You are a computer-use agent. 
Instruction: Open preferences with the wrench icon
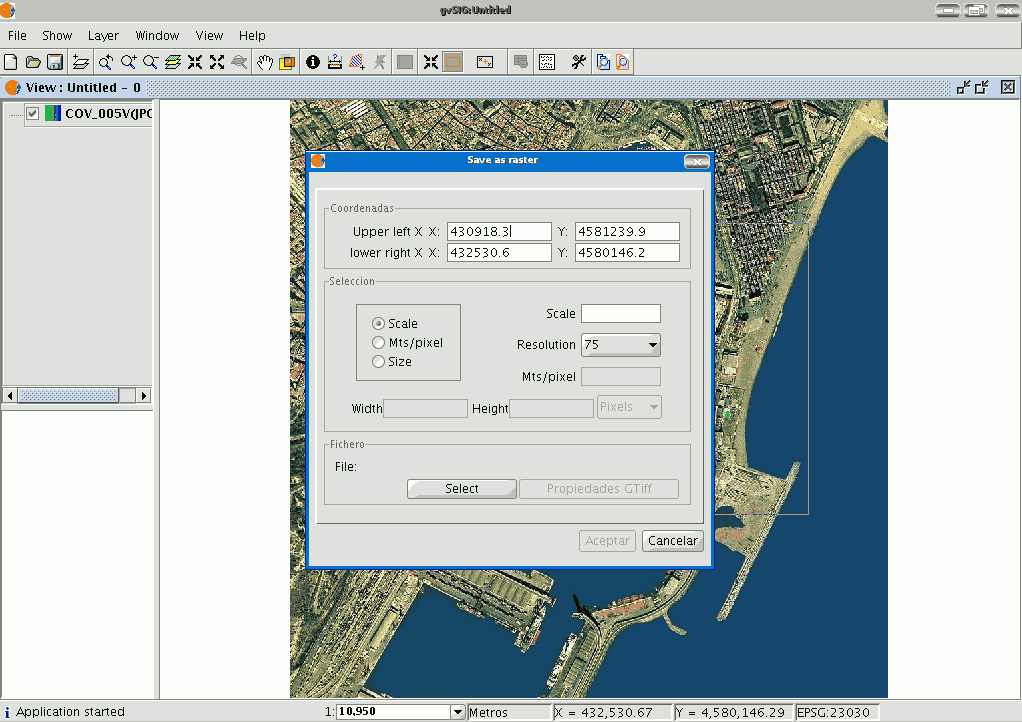[579, 62]
